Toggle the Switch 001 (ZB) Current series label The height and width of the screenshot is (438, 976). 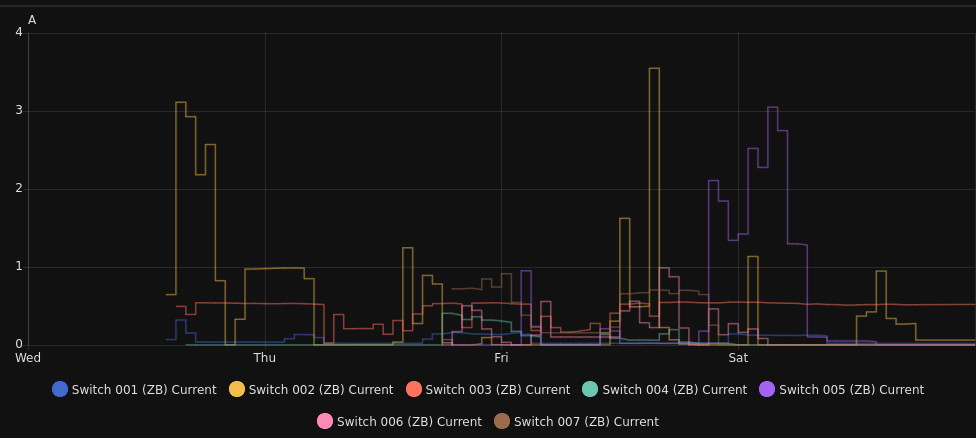[x=144, y=390]
